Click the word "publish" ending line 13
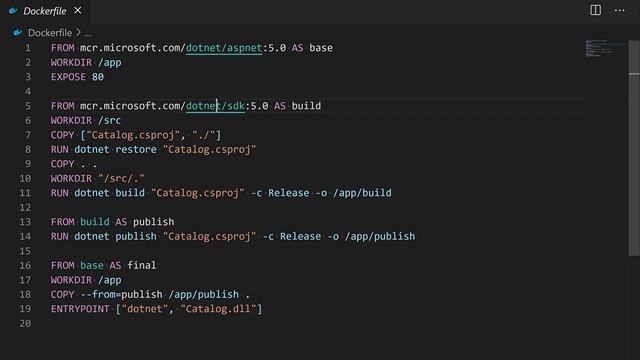The image size is (640, 360). (153, 222)
